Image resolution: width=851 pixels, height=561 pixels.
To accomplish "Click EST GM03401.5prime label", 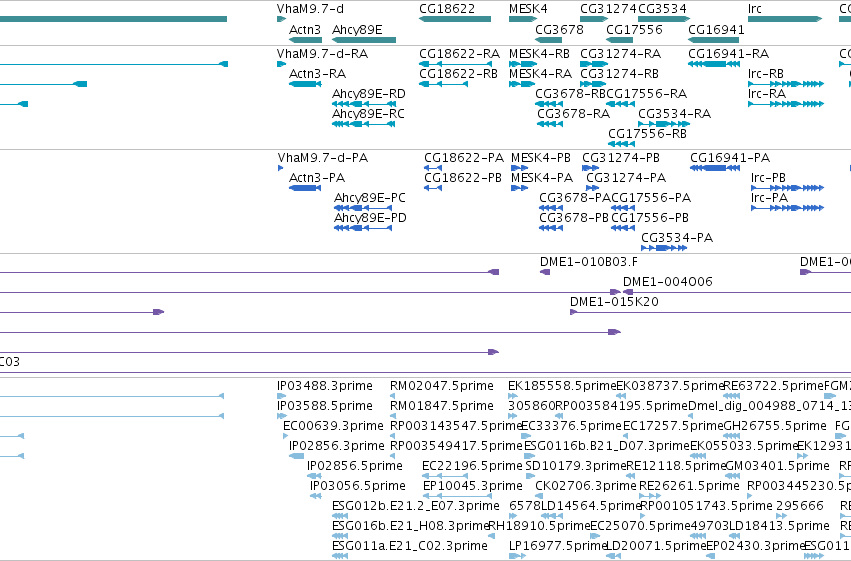I will [777, 466].
